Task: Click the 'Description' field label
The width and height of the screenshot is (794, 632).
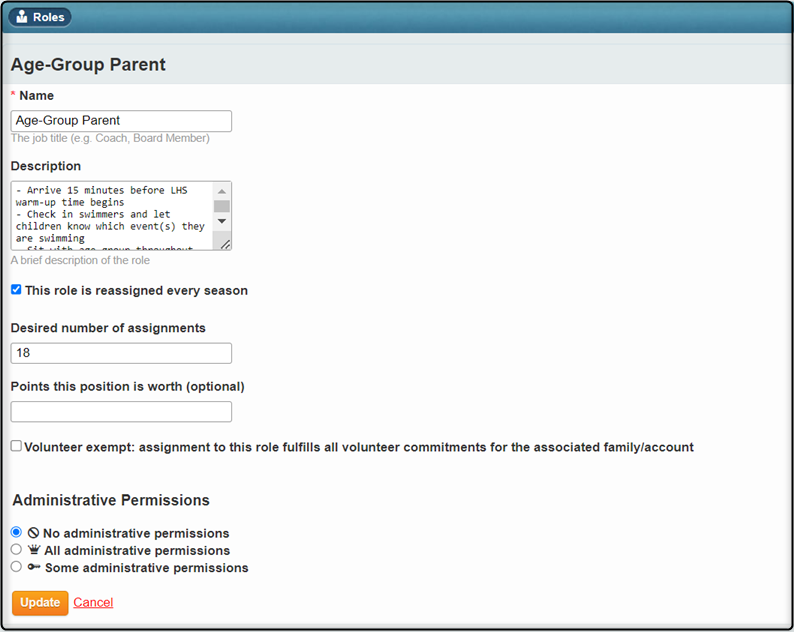Action: [x=46, y=166]
